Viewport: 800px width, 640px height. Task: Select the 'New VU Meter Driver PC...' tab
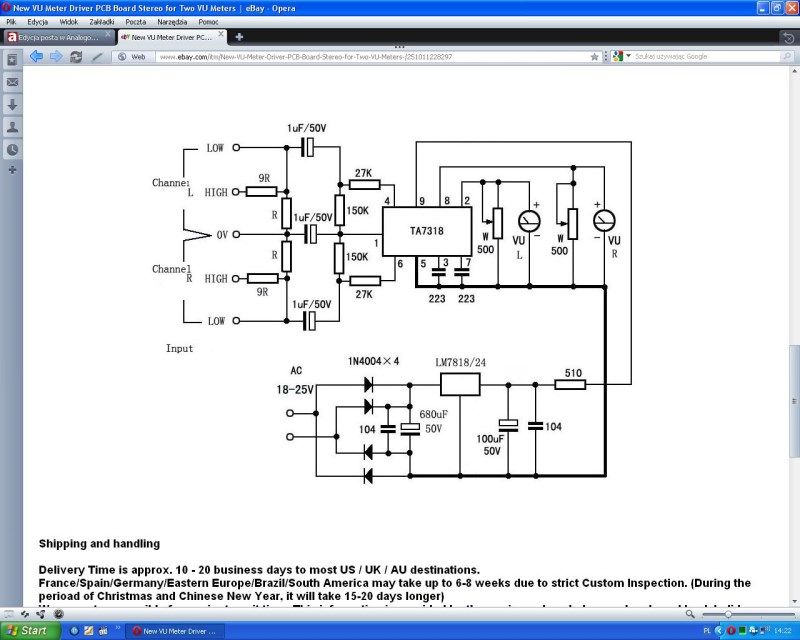coord(171,37)
